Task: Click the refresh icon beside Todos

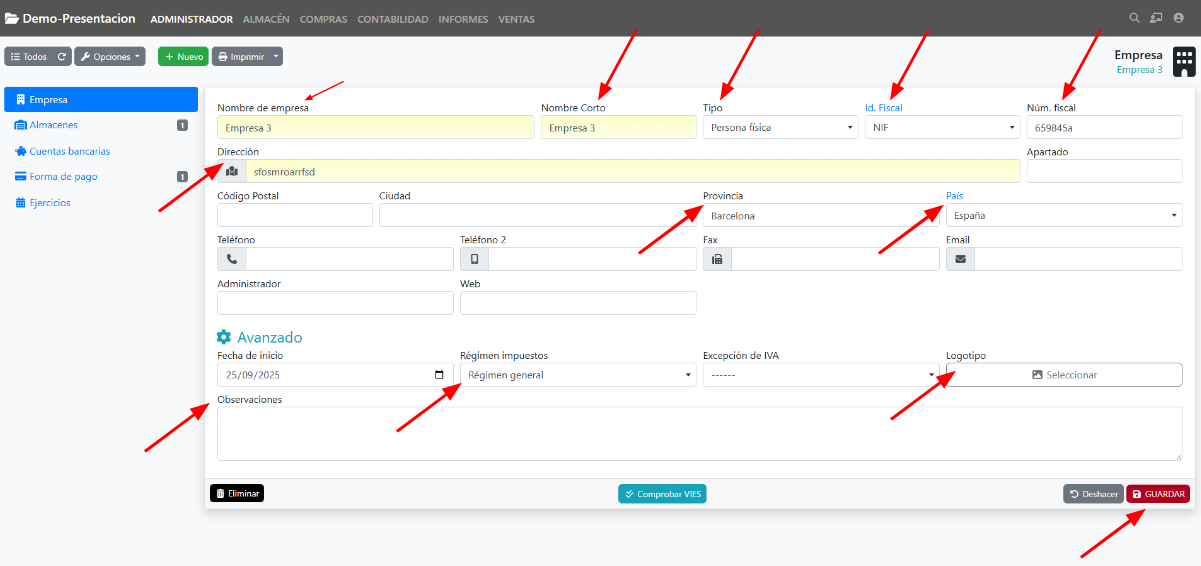Action: (62, 57)
